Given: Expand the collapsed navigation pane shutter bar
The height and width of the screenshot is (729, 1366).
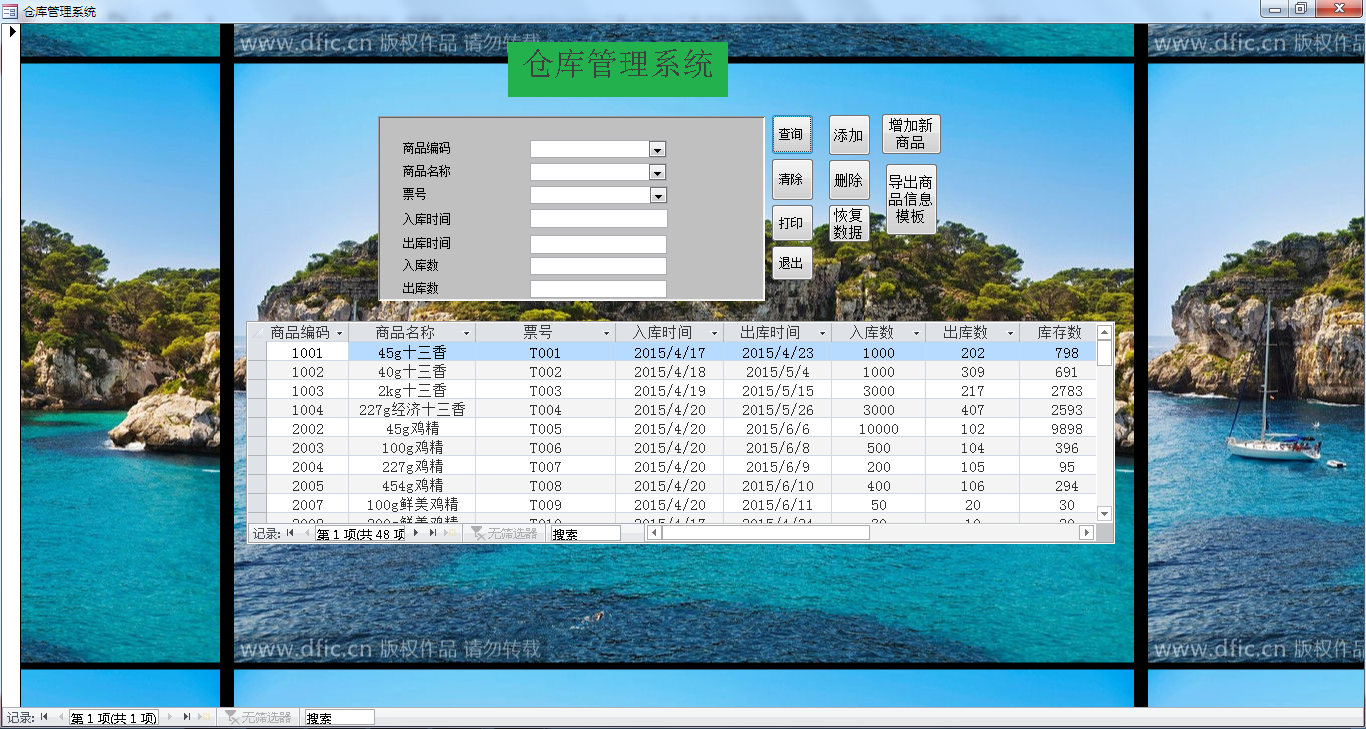Looking at the screenshot, I should click(11, 31).
